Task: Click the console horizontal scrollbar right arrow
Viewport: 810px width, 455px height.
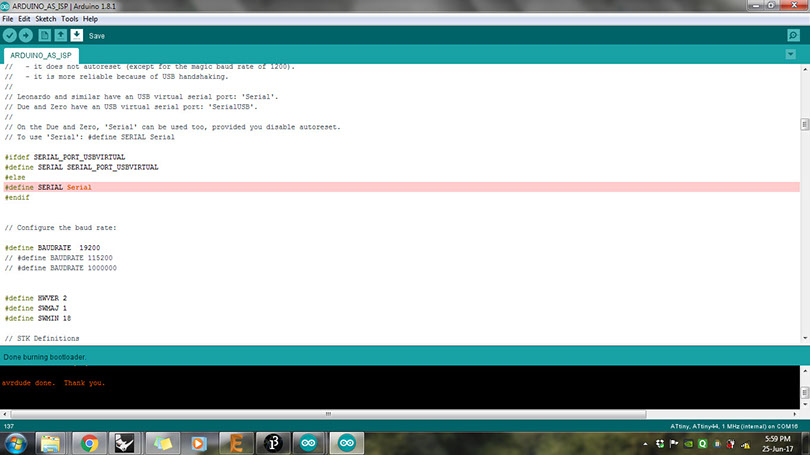Action: pos(795,414)
